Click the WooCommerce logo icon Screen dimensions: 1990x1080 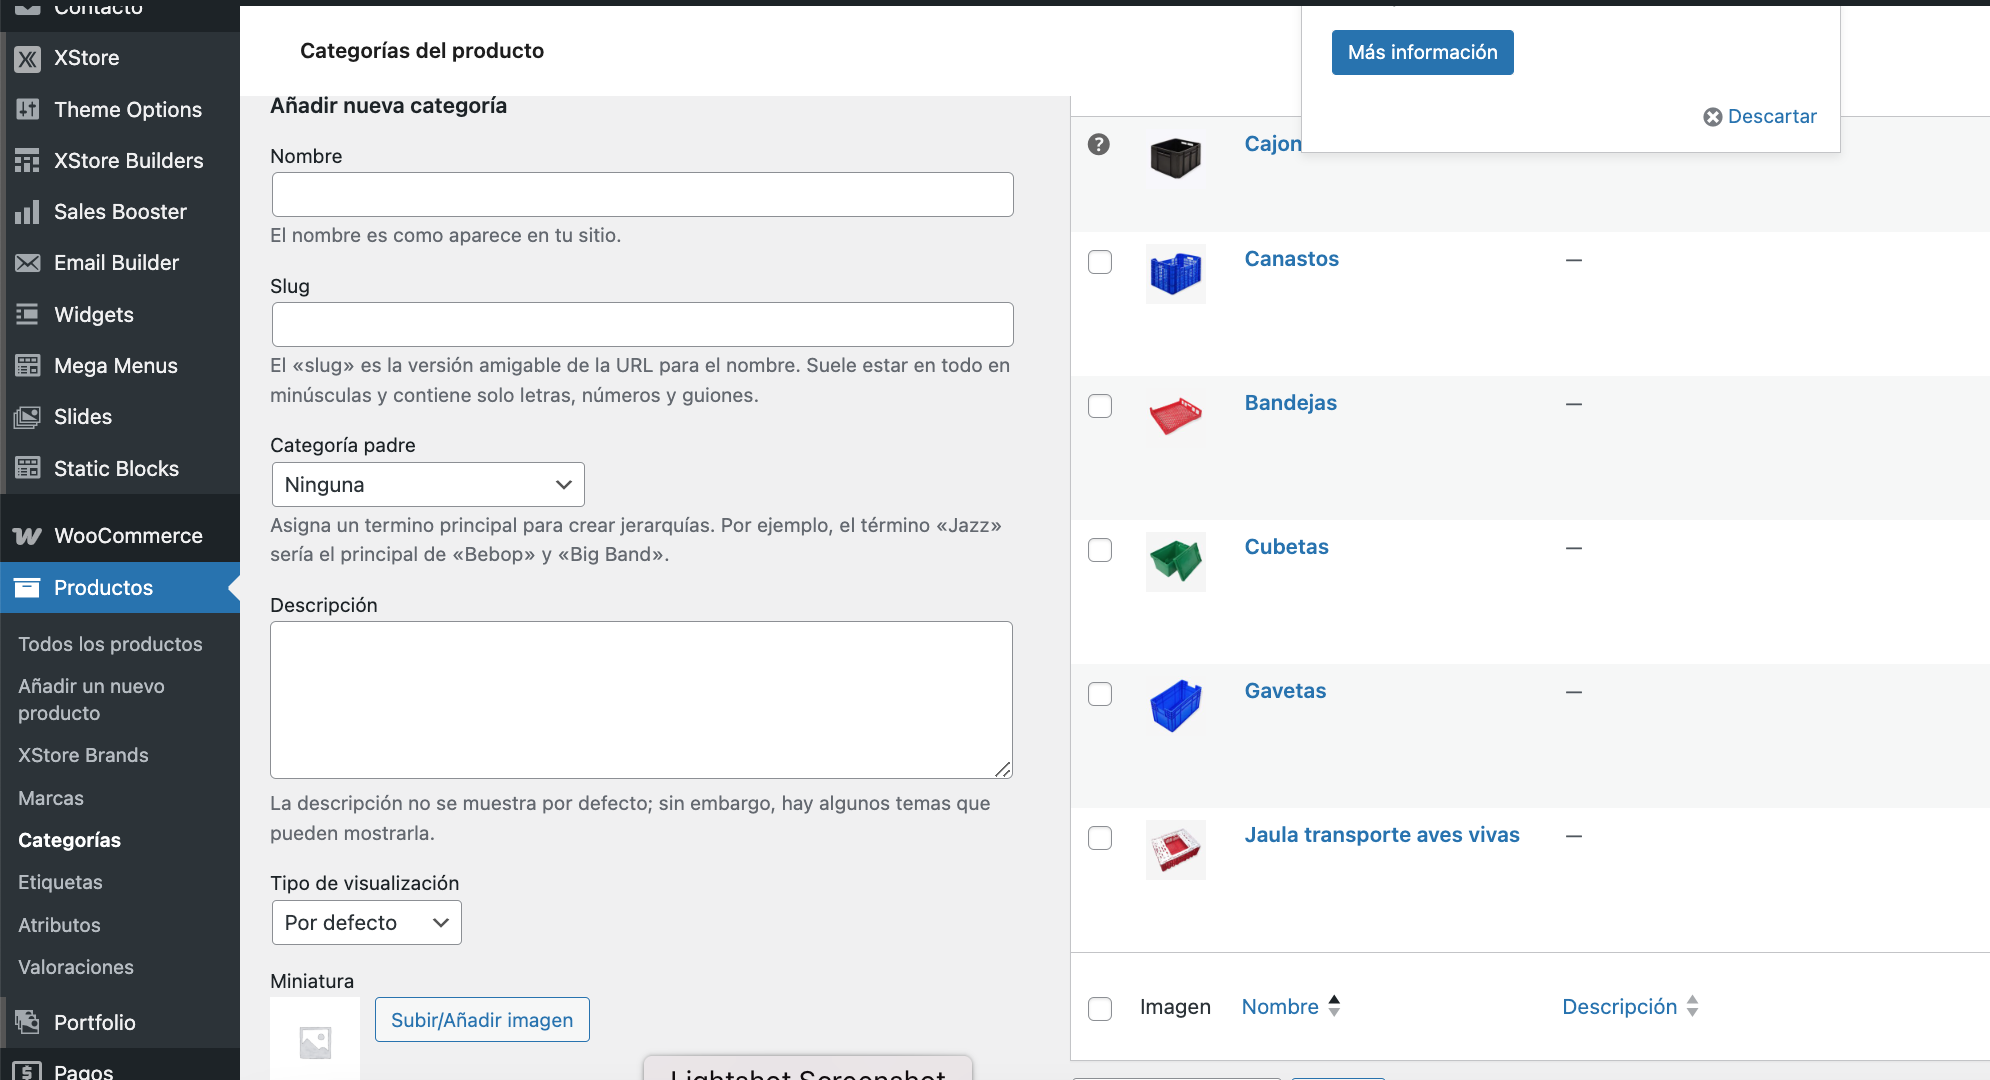(28, 536)
